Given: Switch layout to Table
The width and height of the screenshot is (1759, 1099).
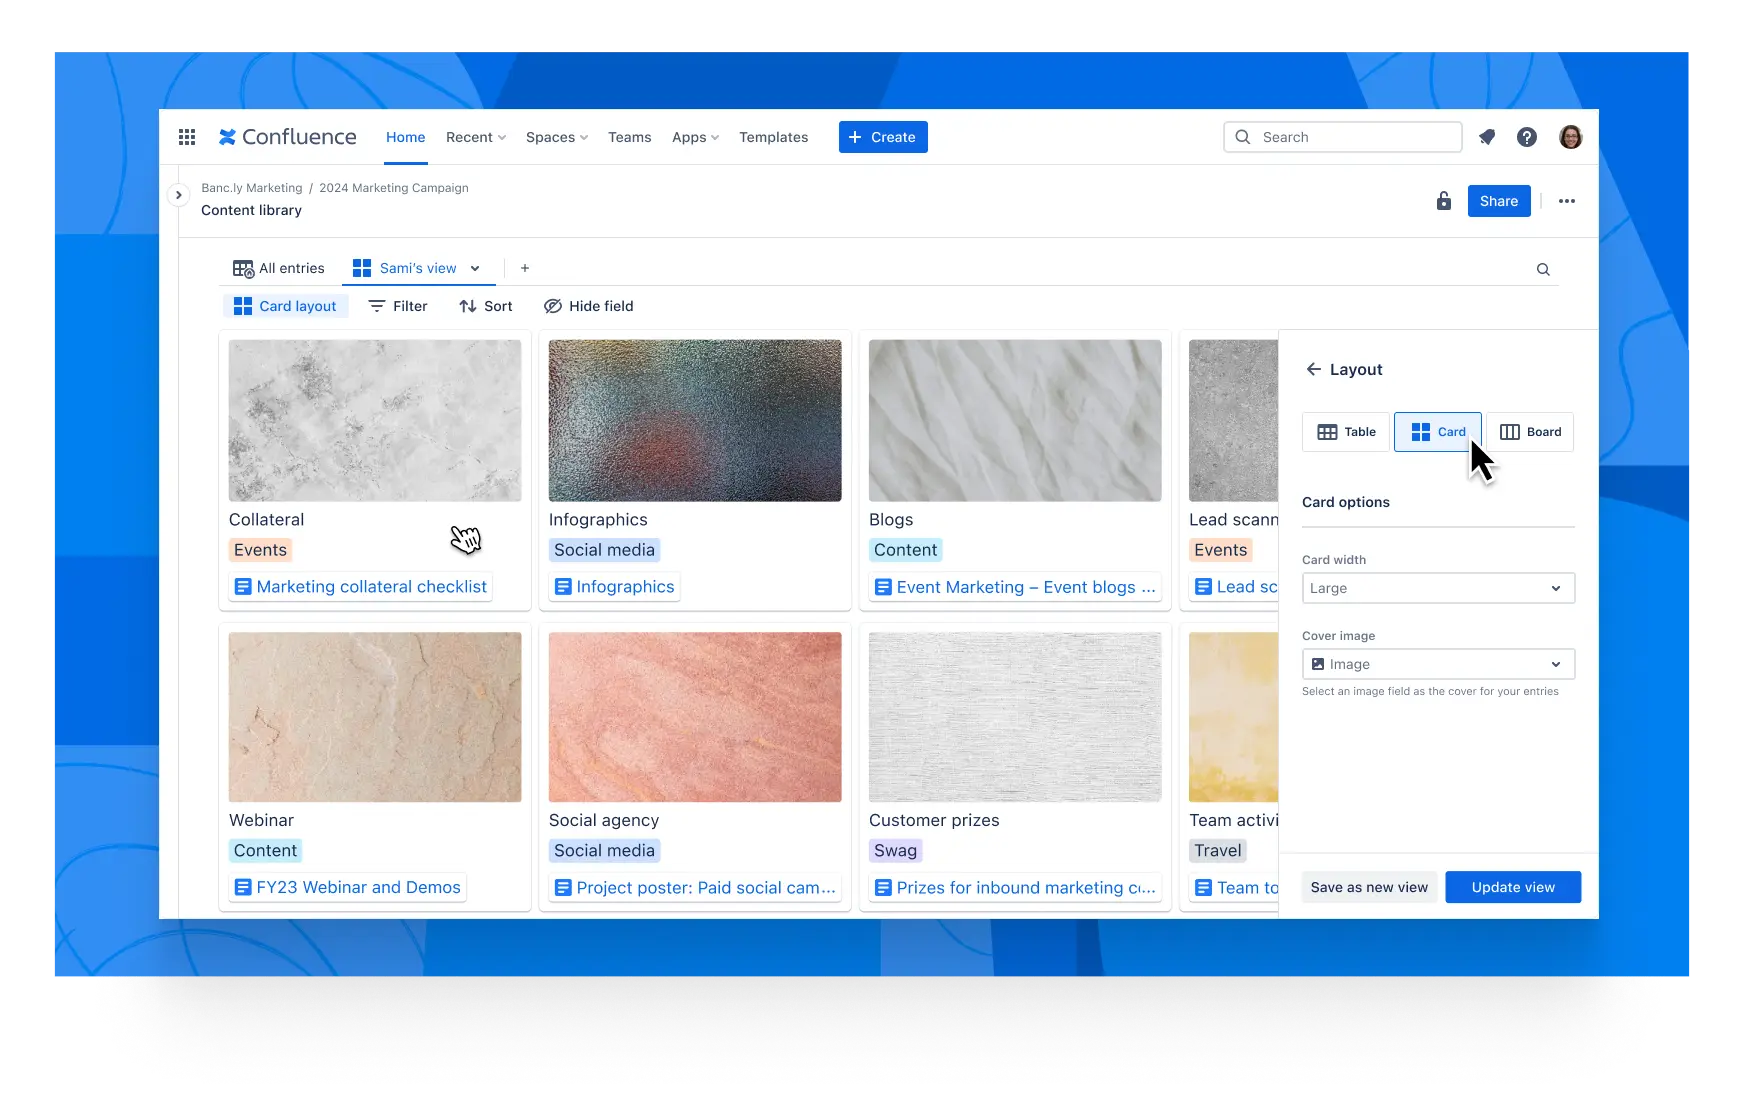Looking at the screenshot, I should click(1346, 432).
